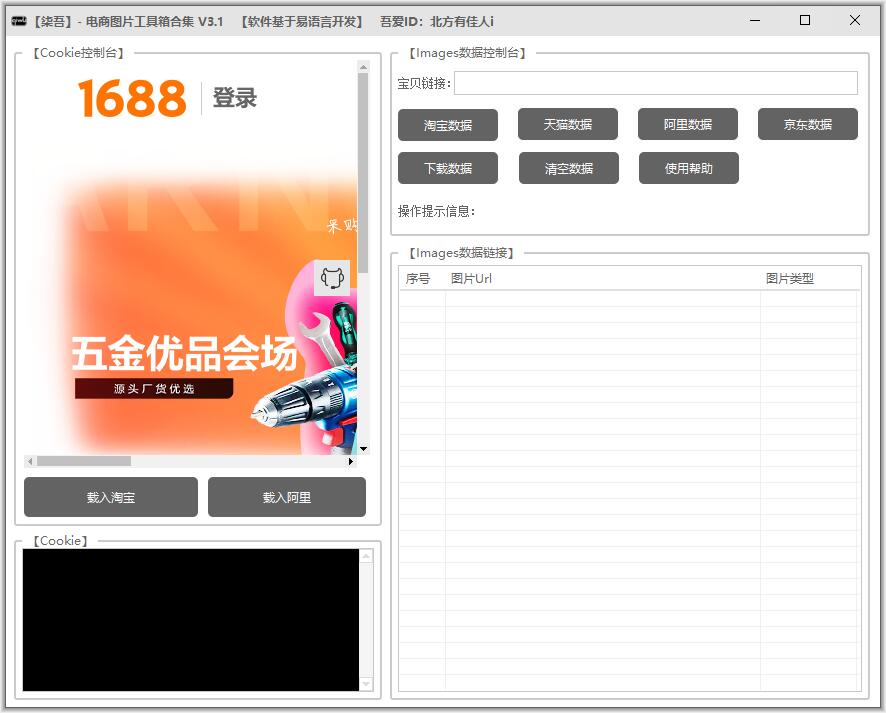Click the 天猫数据 button

click(x=567, y=124)
